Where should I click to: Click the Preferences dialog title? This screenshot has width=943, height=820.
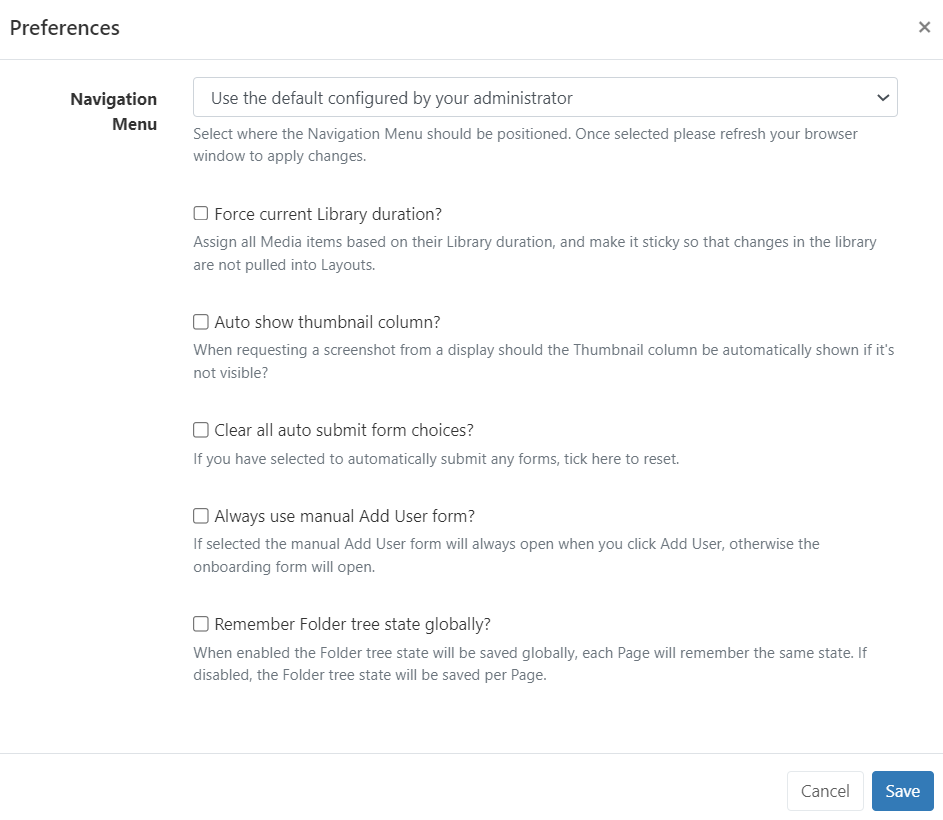click(65, 28)
